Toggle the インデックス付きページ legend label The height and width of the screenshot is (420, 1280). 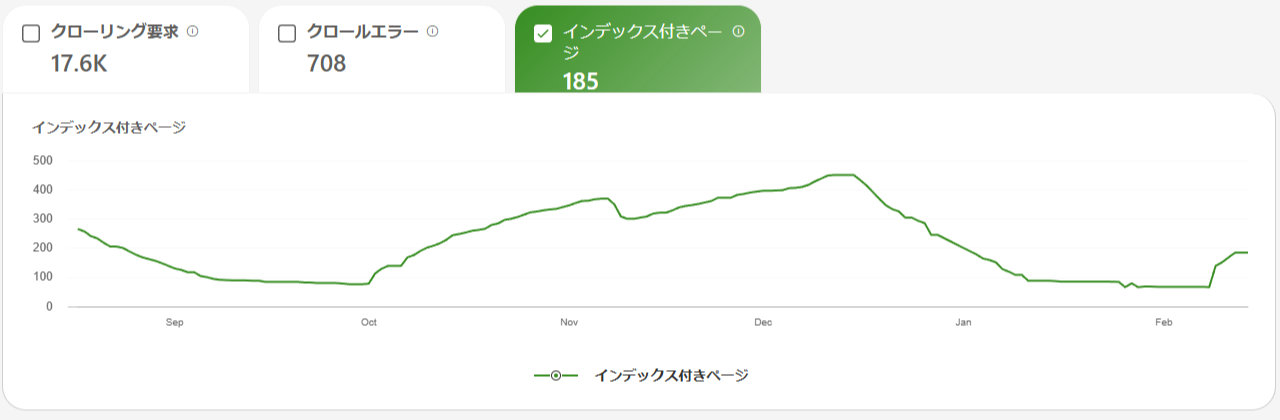[x=671, y=376]
